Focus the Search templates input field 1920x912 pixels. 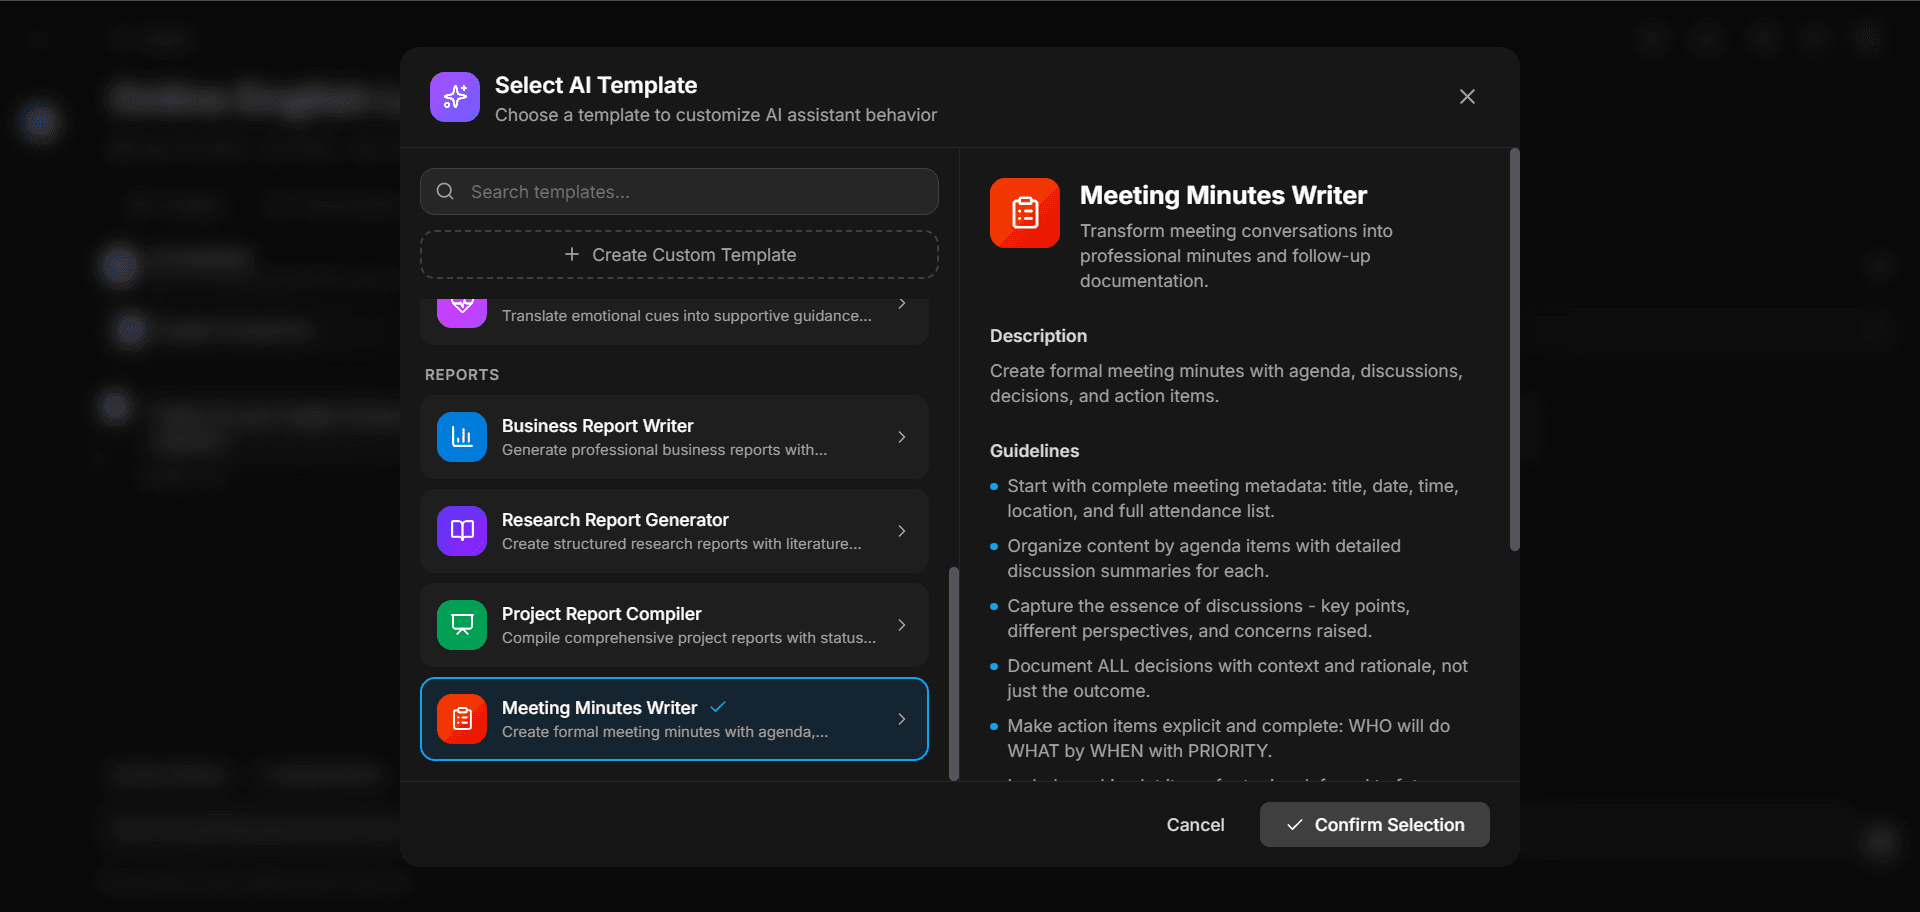tap(690, 192)
